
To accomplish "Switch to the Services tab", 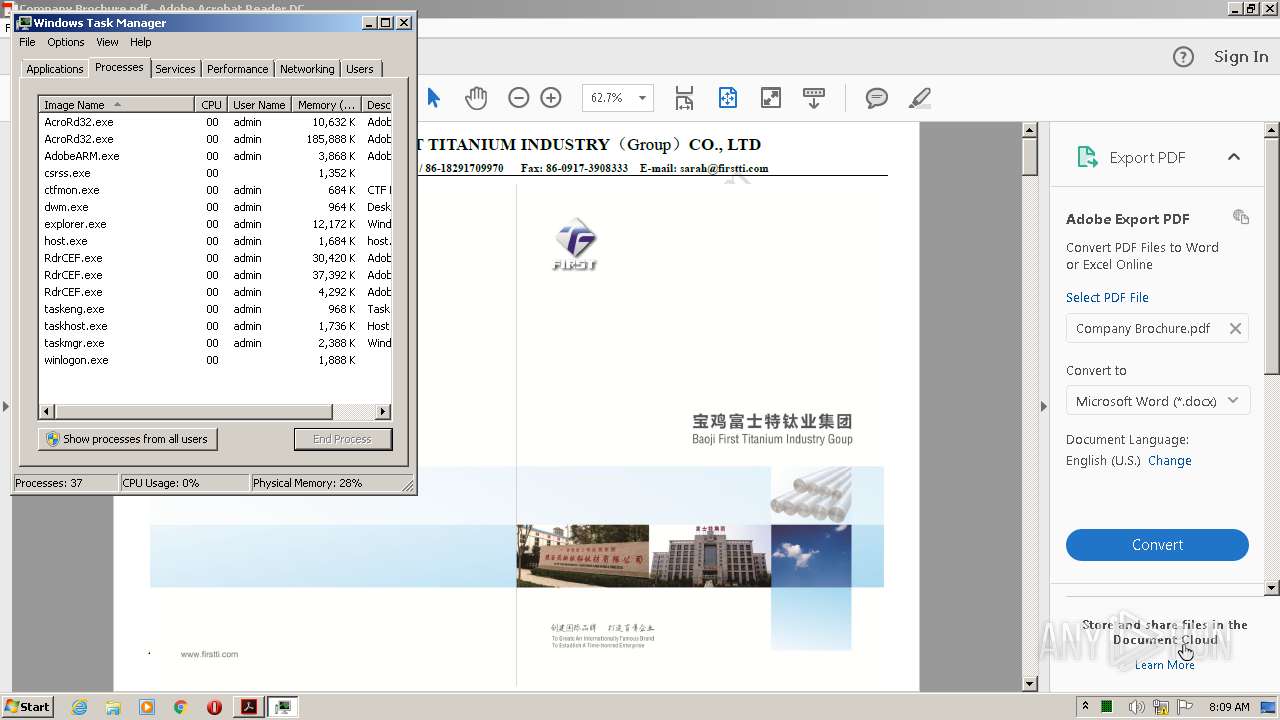I will [175, 69].
